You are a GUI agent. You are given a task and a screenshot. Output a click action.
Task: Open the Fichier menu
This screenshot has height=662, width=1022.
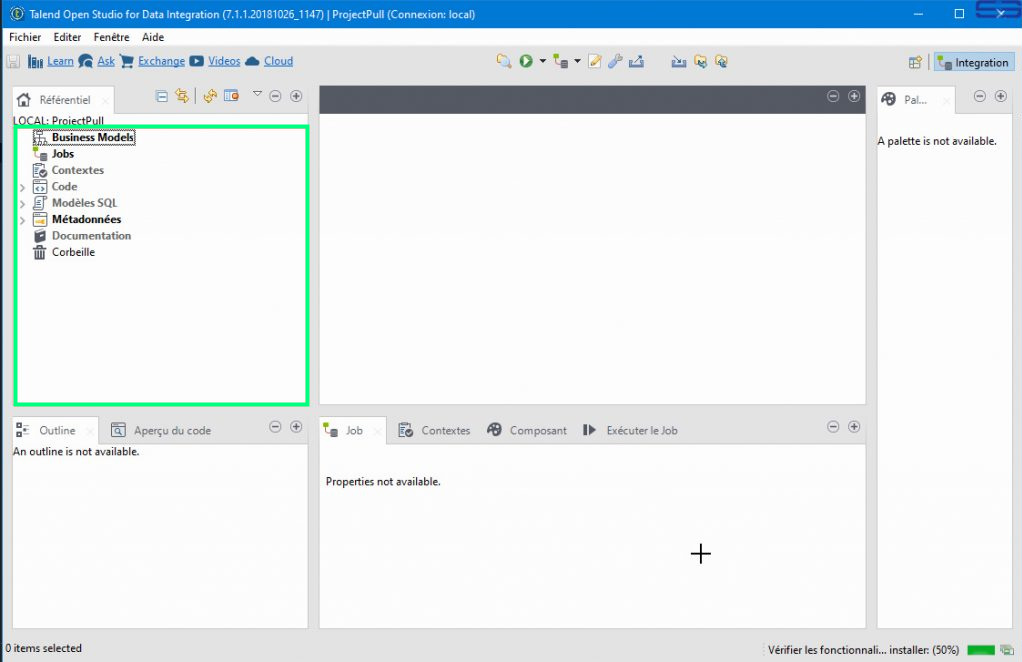[25, 37]
